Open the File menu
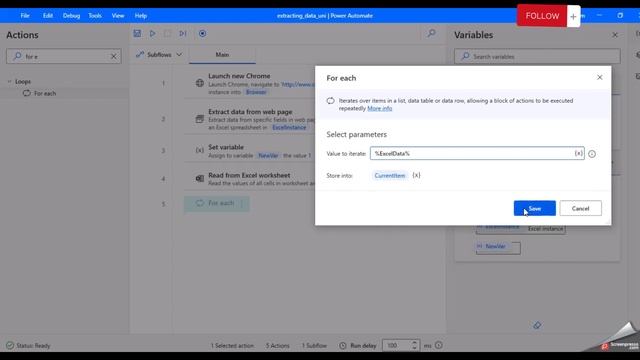 tap(25, 16)
